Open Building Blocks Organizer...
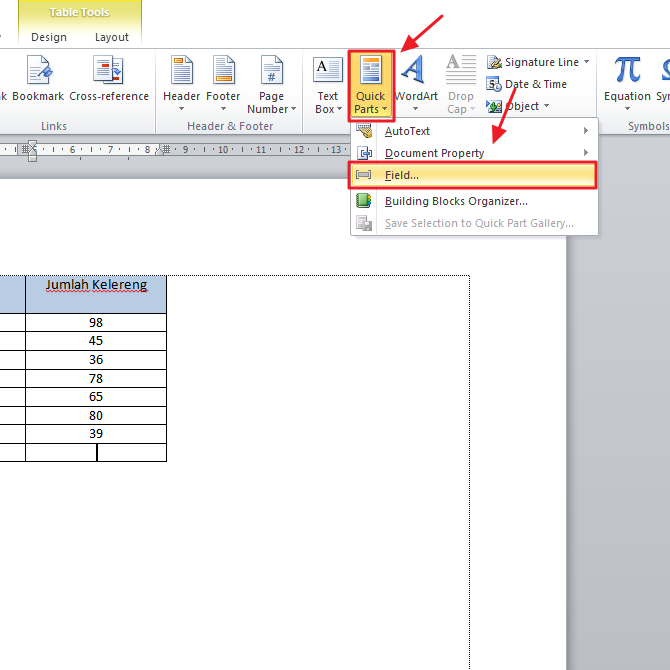The image size is (670, 670). click(456, 201)
